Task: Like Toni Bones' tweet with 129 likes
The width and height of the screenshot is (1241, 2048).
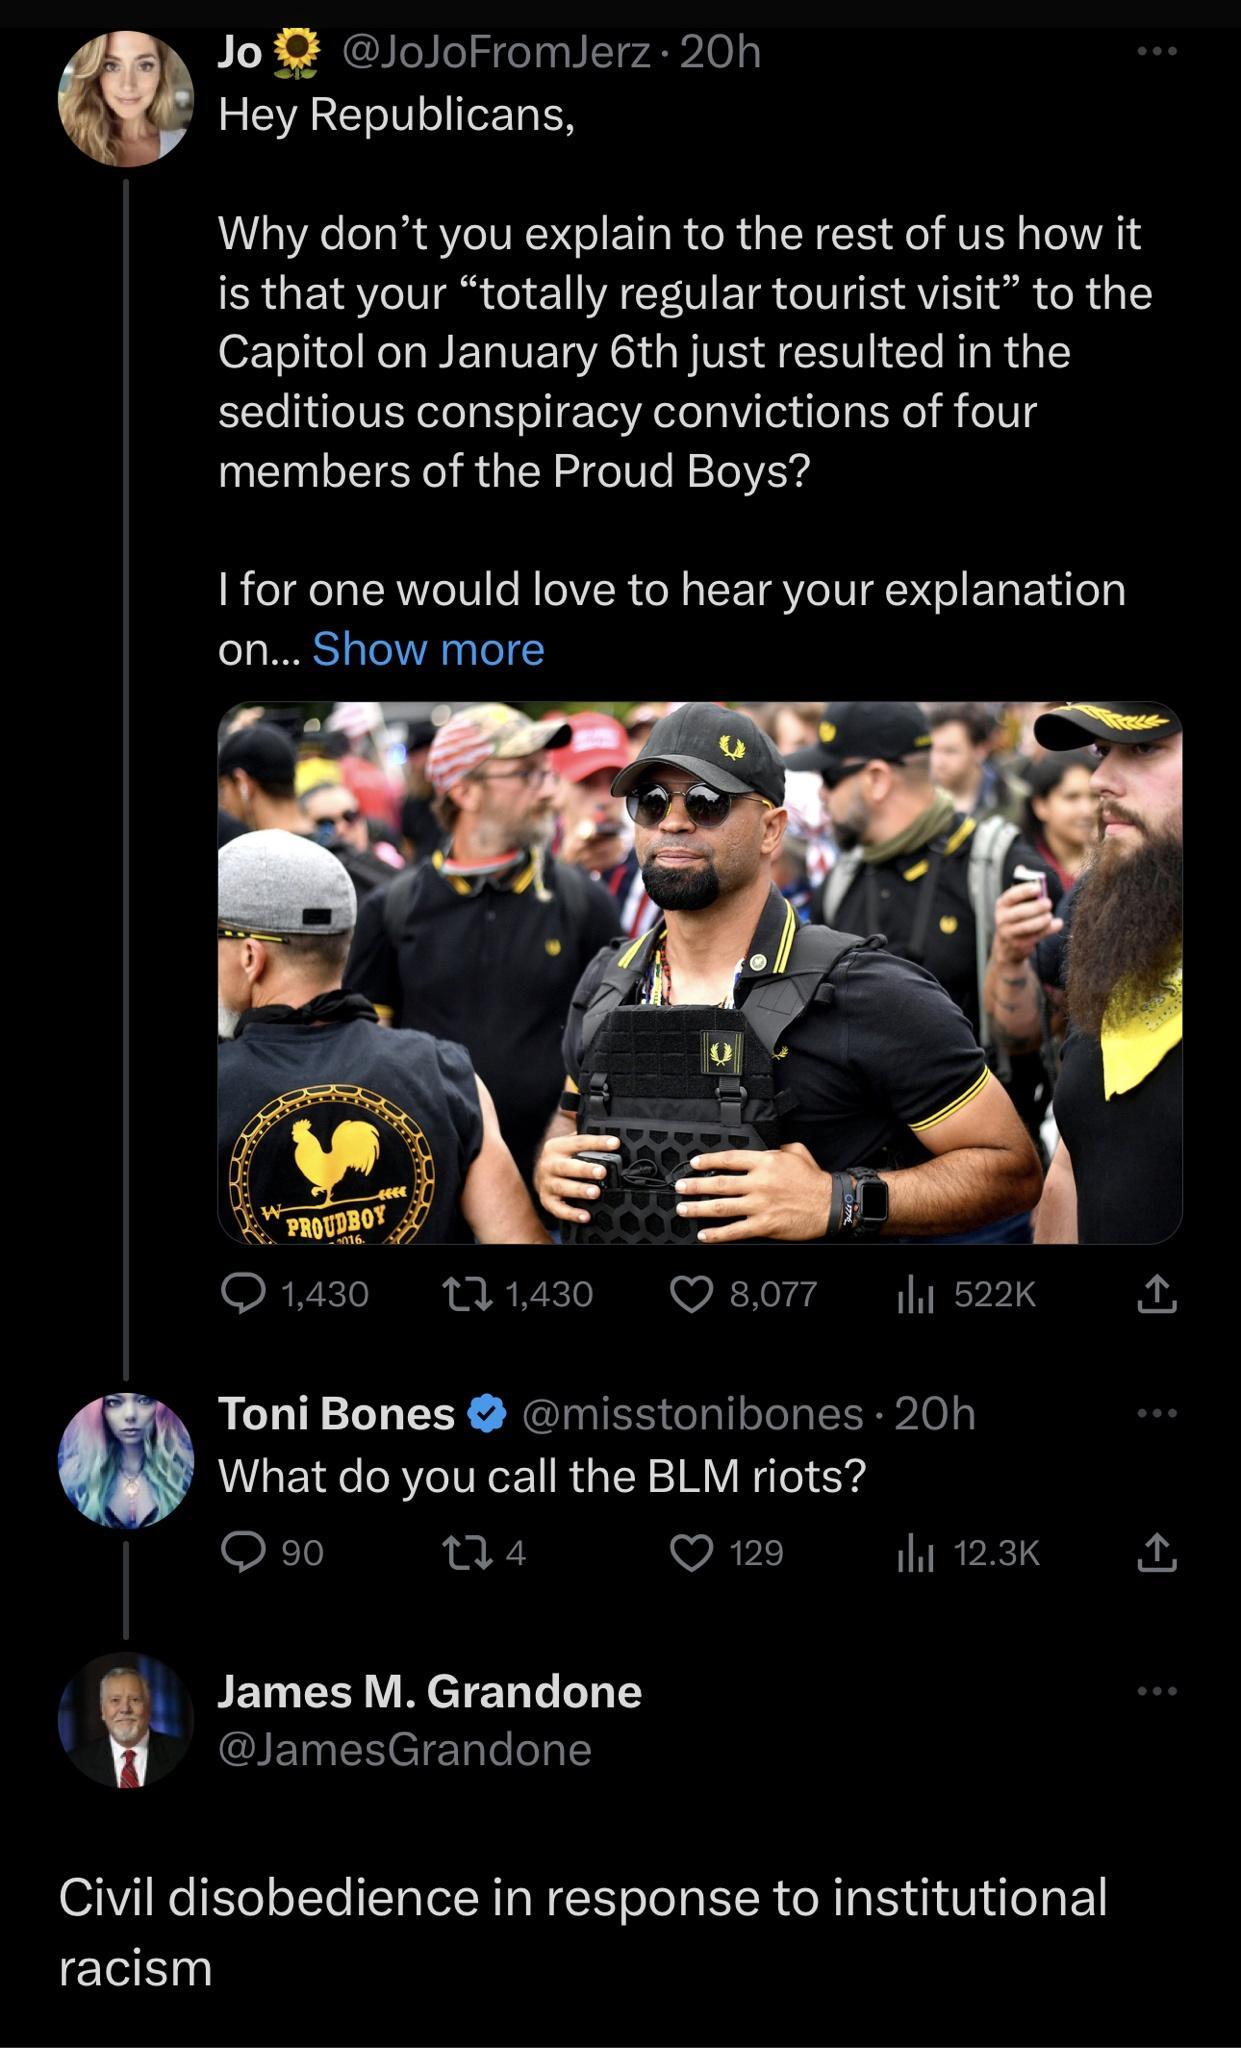Action: 690,1553
